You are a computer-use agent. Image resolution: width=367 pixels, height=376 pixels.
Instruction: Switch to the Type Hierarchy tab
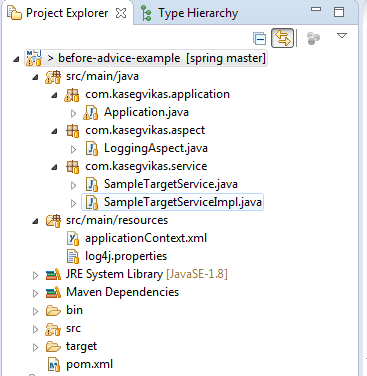pyautogui.click(x=189, y=13)
